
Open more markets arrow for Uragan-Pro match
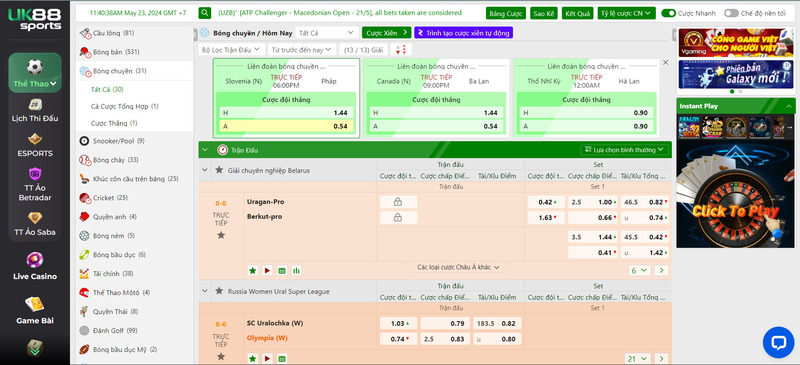click(661, 271)
